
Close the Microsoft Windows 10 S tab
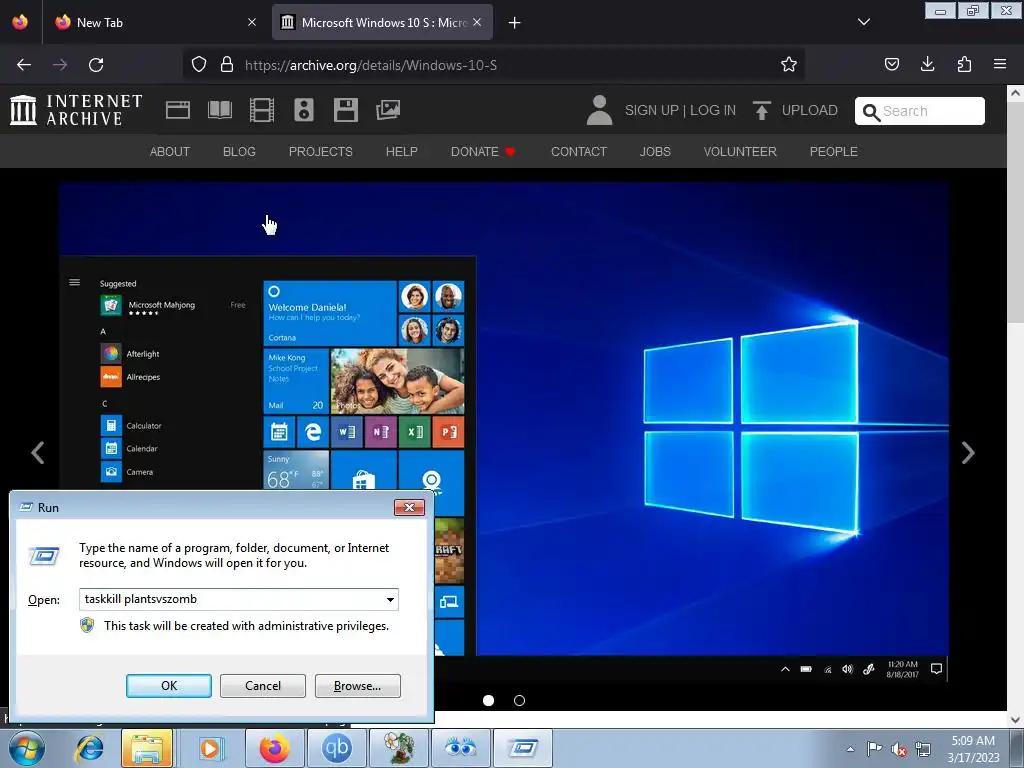click(x=477, y=22)
